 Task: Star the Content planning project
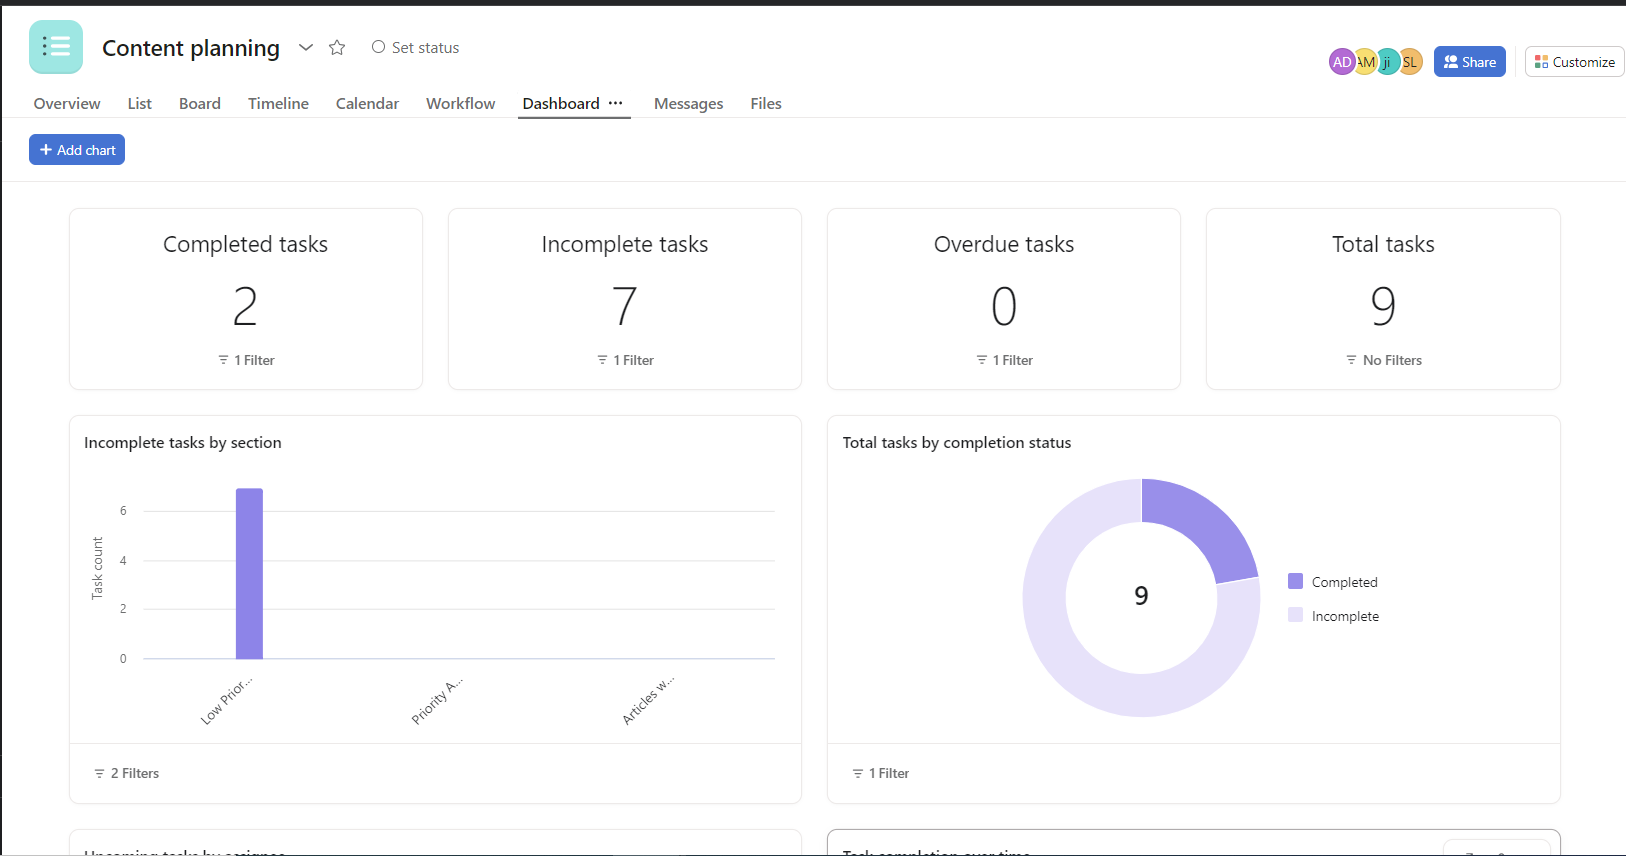337,47
